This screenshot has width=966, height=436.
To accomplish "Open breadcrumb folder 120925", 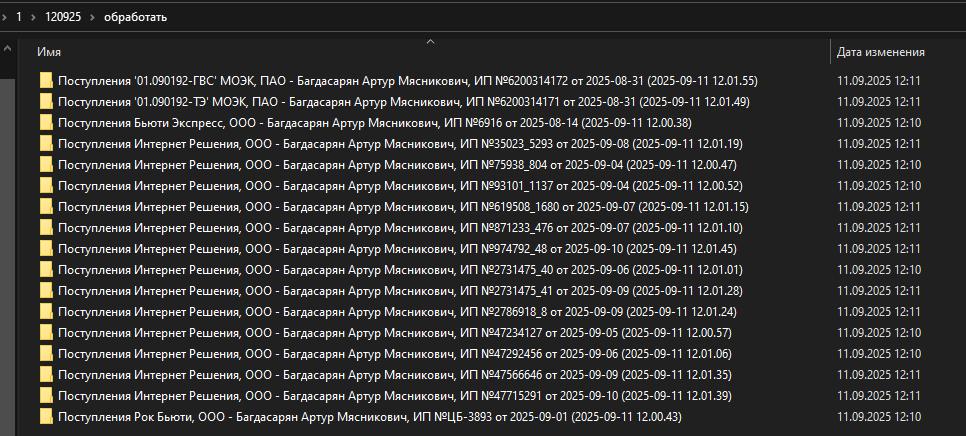I will coord(63,17).
